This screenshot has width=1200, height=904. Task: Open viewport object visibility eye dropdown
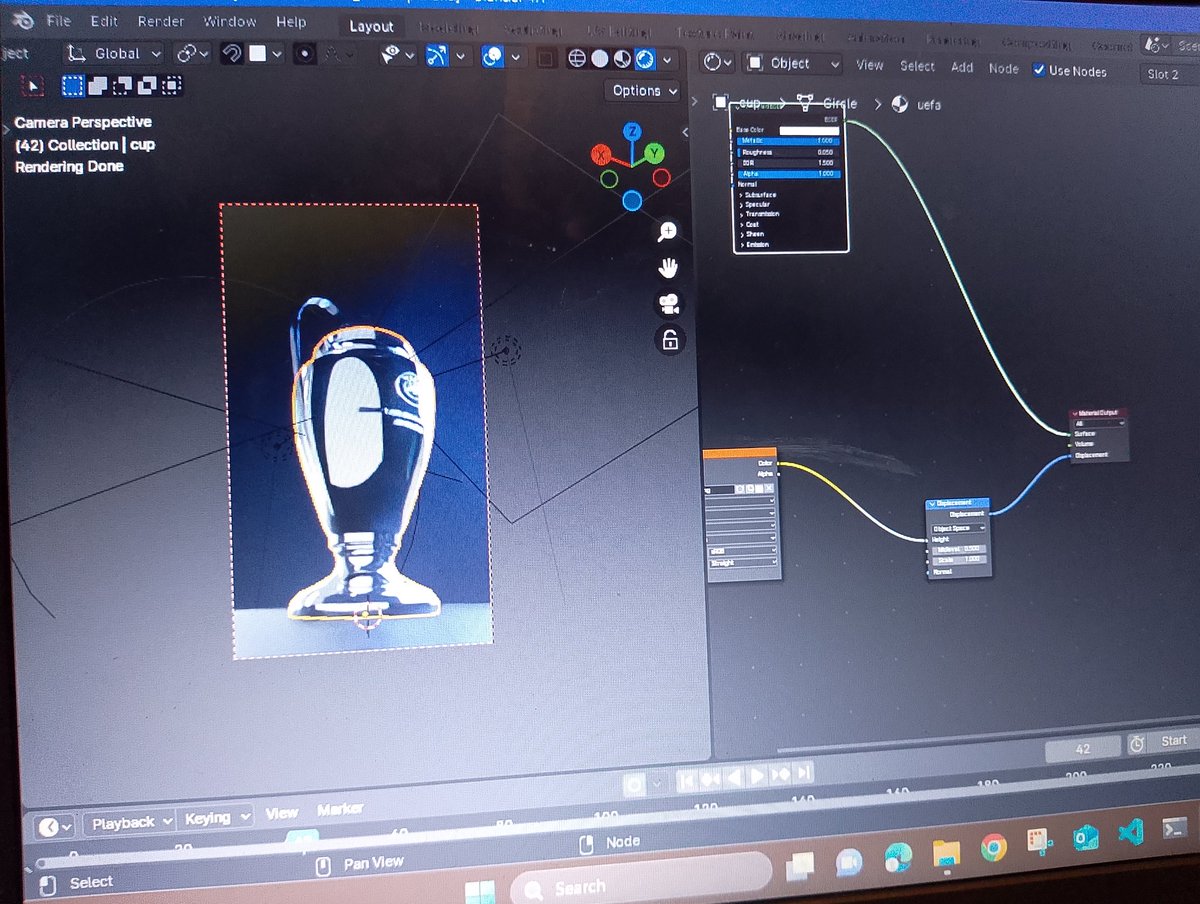397,56
